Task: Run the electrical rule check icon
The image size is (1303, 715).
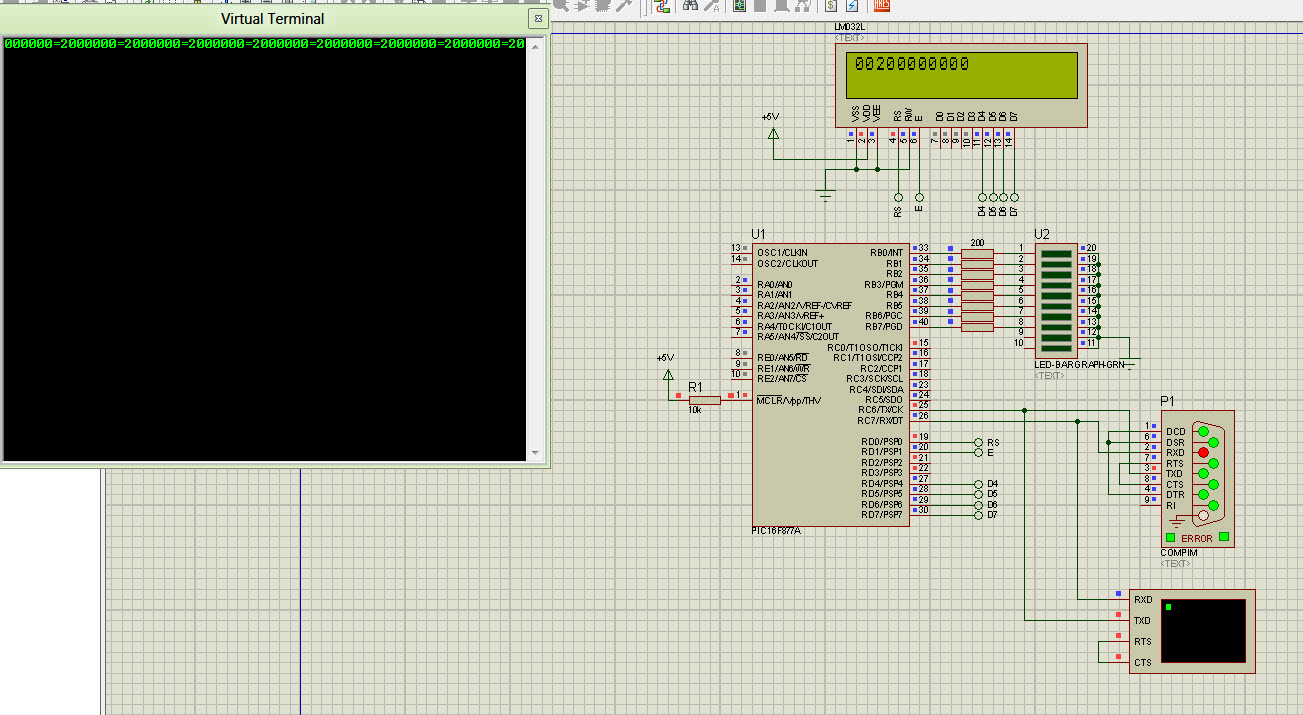Action: (852, 6)
